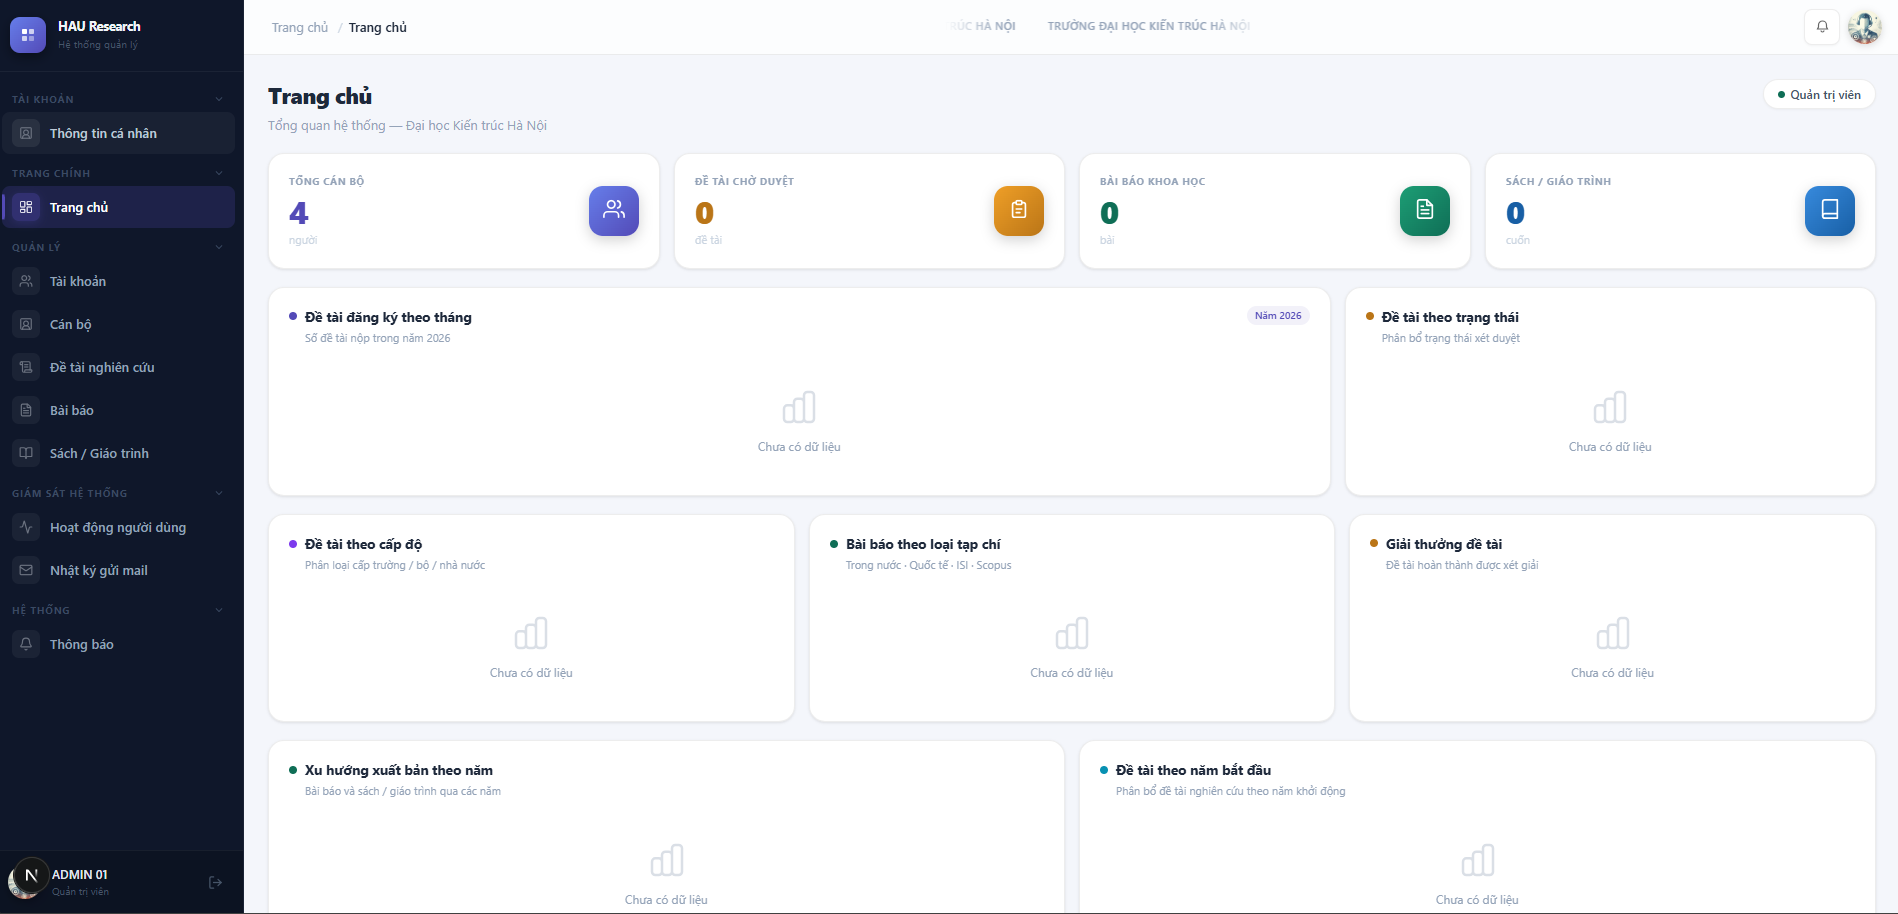The height and width of the screenshot is (914, 1898).
Task: Click the Thông báo bell icon in sidebar
Action: (26, 644)
